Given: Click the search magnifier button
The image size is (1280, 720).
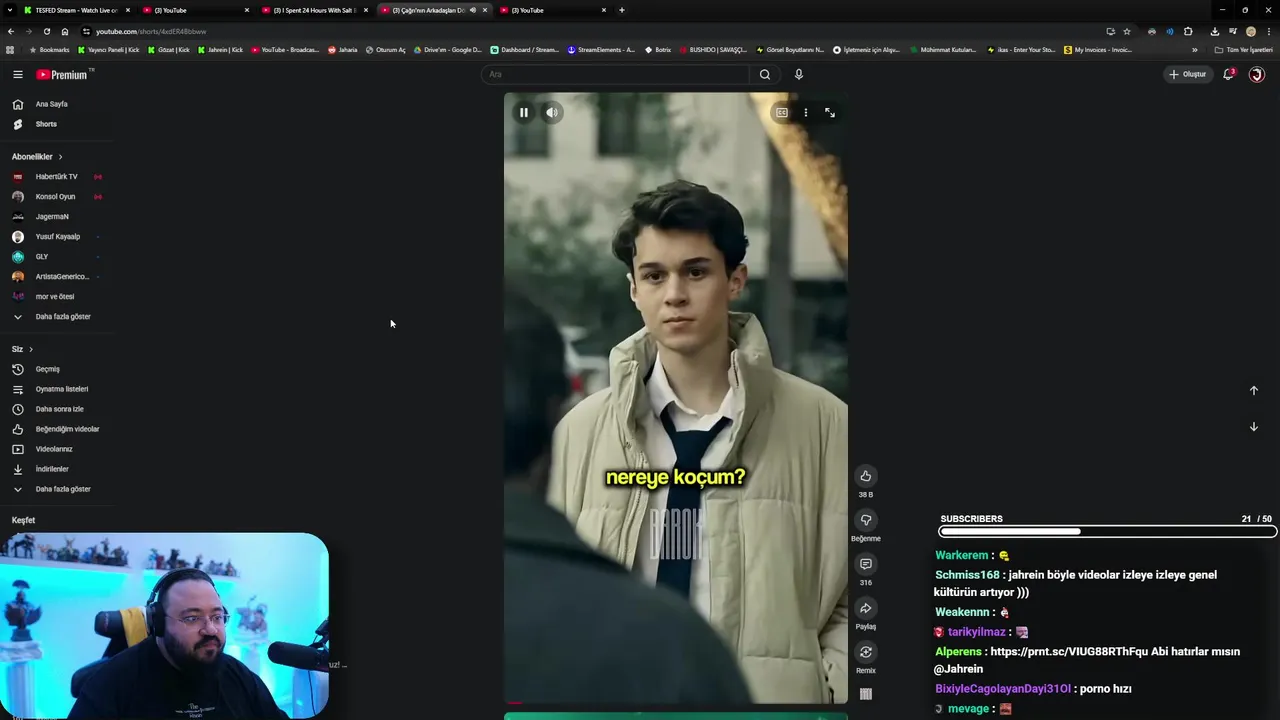Looking at the screenshot, I should 765,74.
